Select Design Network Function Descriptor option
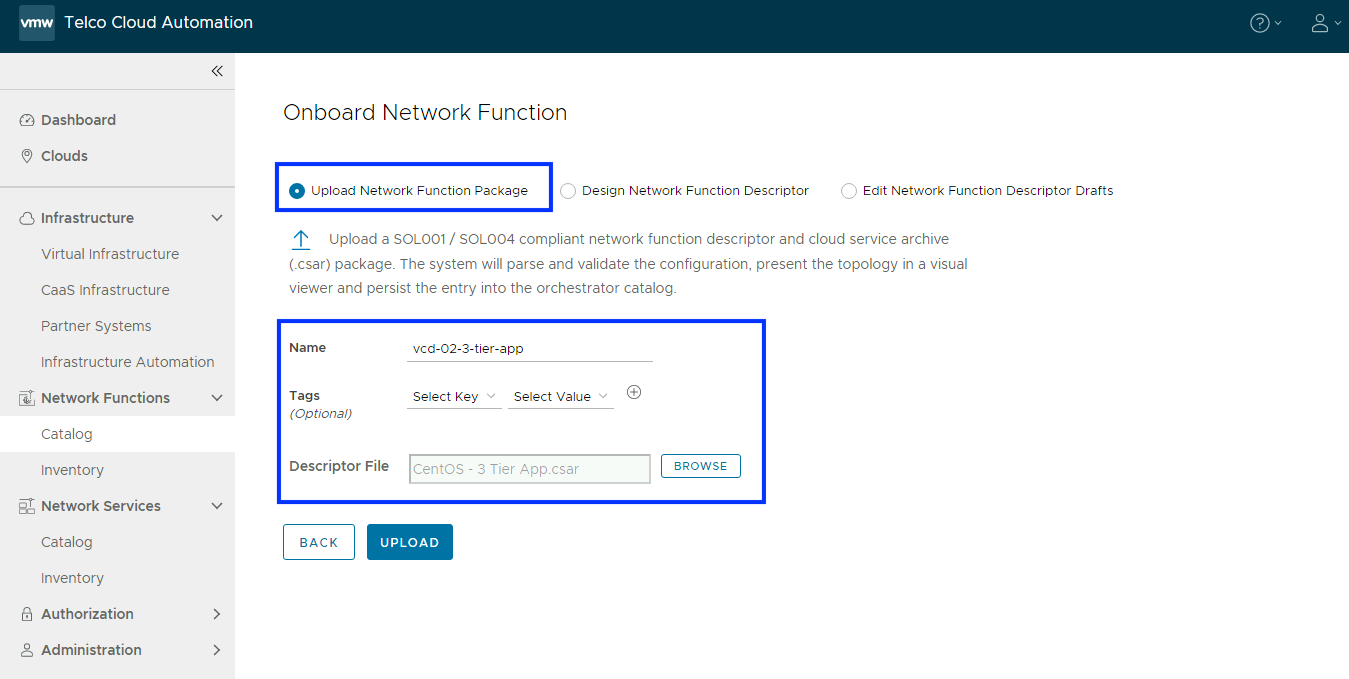The image size is (1349, 679). click(568, 191)
